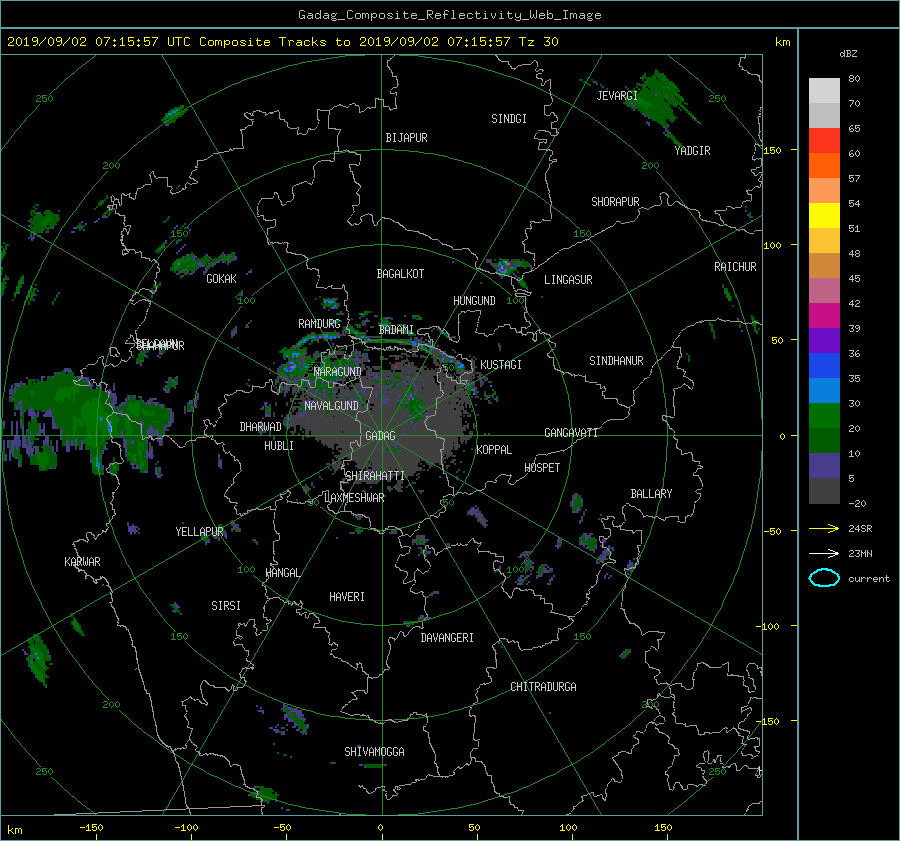The width and height of the screenshot is (900, 841).
Task: Click the HAVERI city label
Action: [x=347, y=597]
